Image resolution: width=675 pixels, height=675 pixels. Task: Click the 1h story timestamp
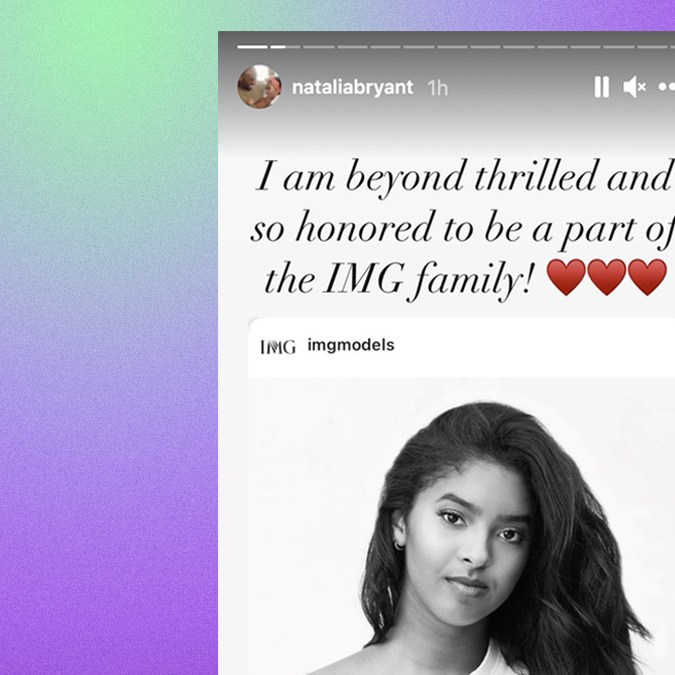tap(438, 88)
